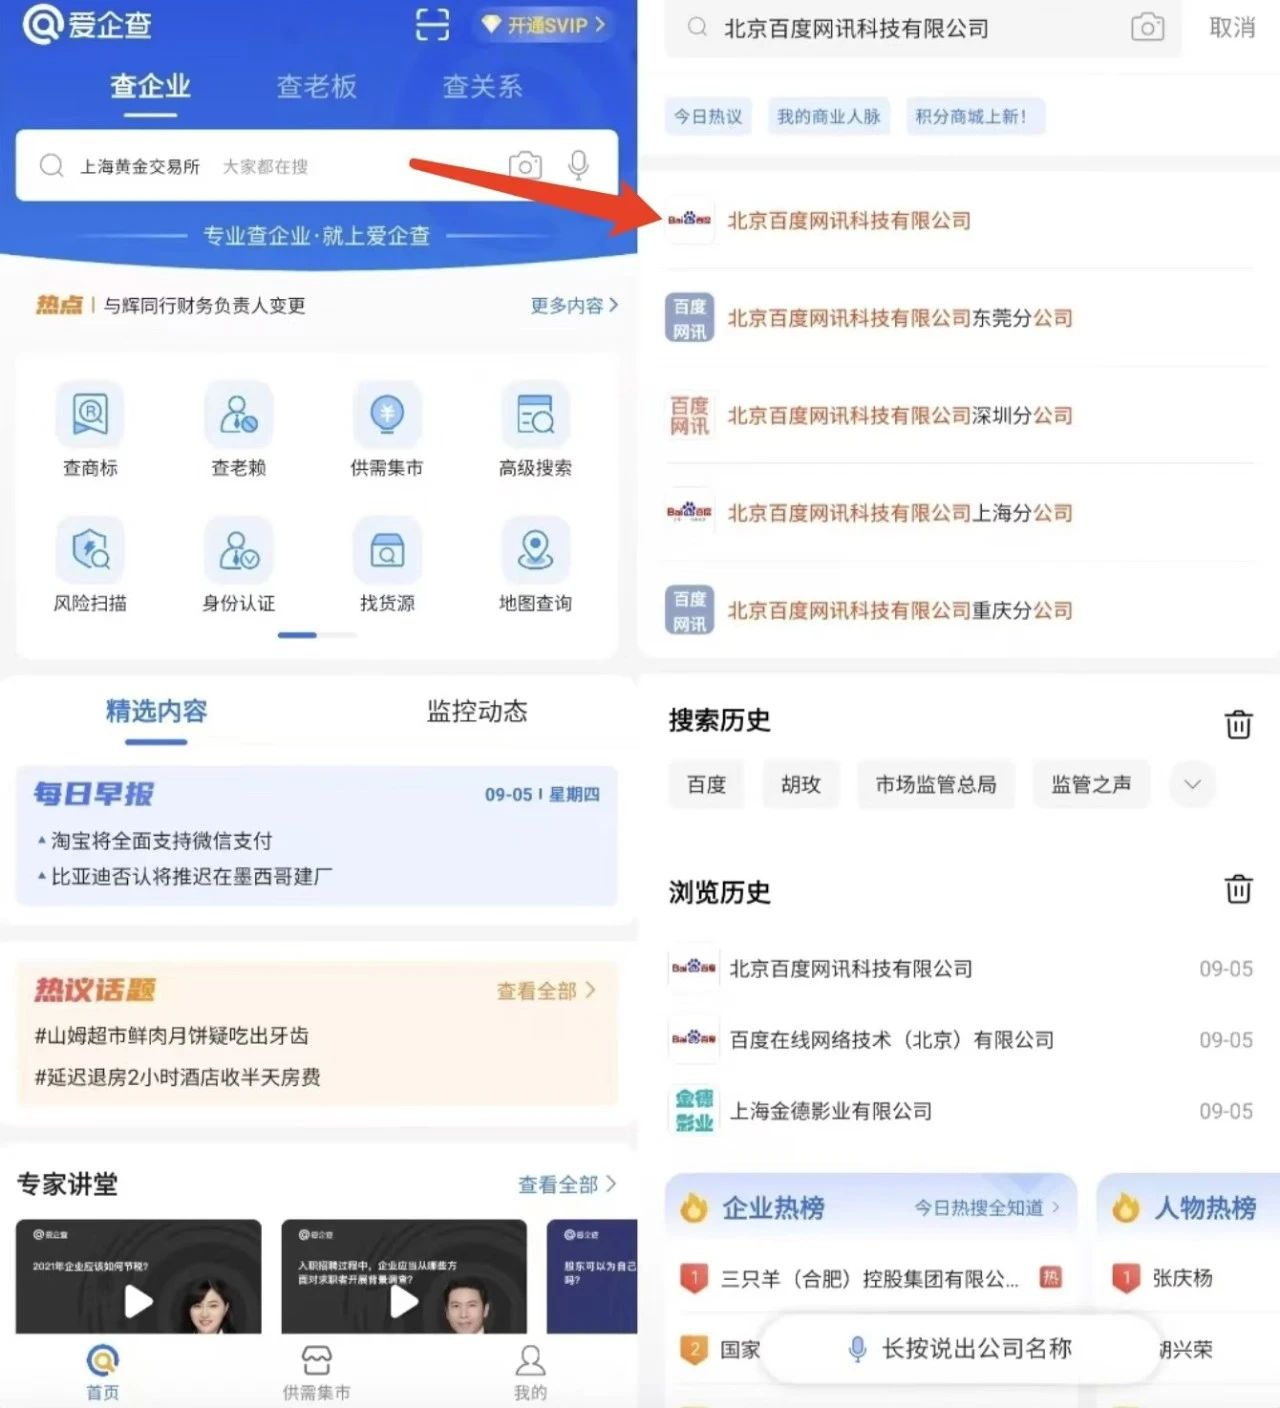
Task: Click 取消 to cancel the search
Action: [1232, 27]
